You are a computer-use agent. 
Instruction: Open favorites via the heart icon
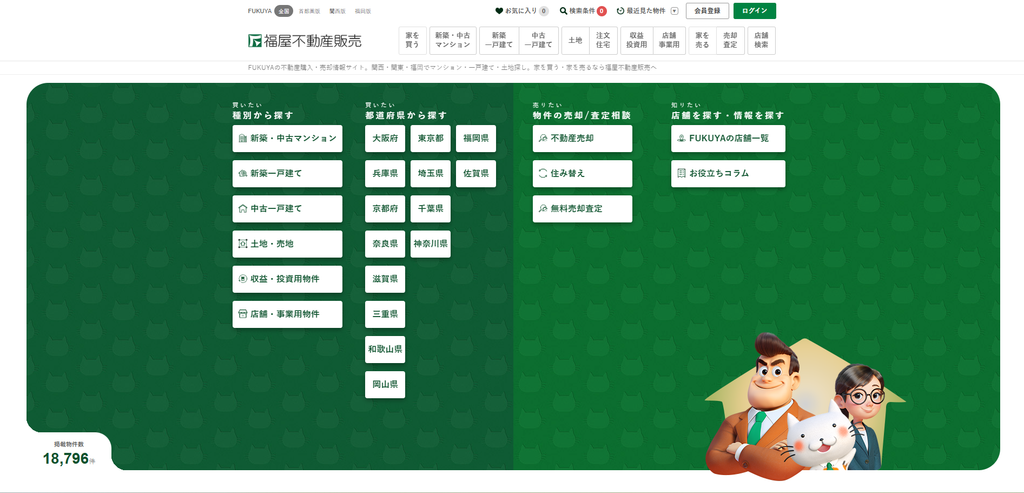click(x=499, y=11)
